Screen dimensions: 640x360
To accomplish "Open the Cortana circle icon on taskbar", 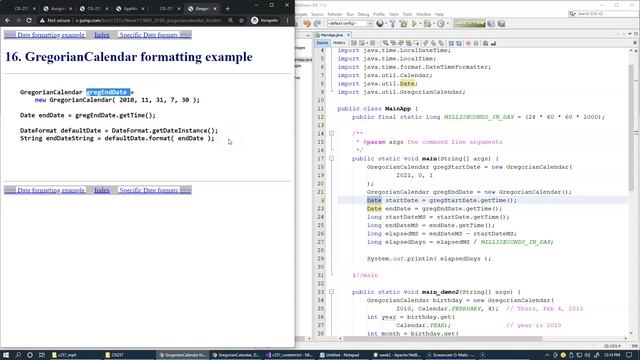I will tap(30, 355).
